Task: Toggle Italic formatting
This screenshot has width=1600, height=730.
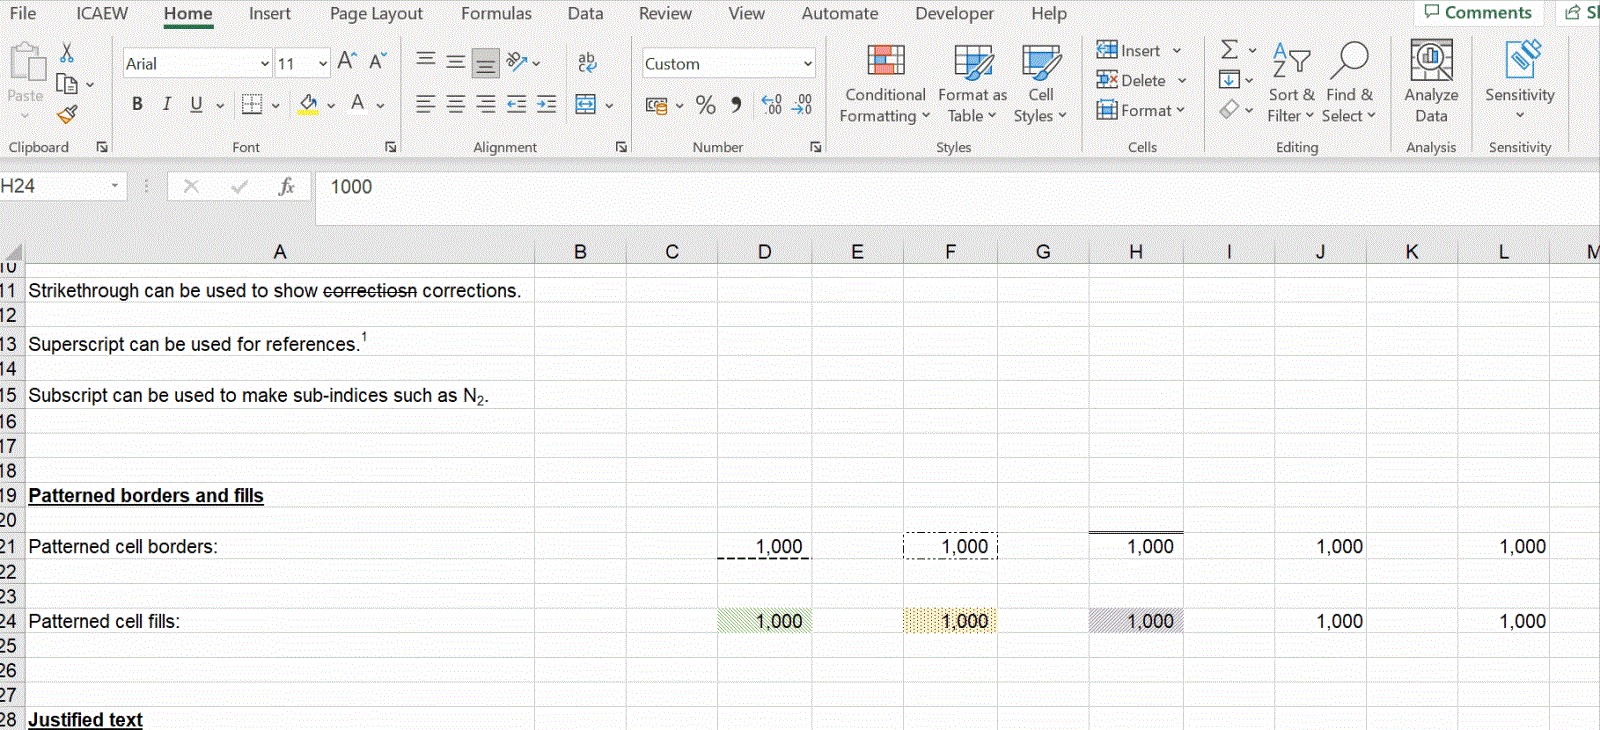Action: [x=166, y=104]
